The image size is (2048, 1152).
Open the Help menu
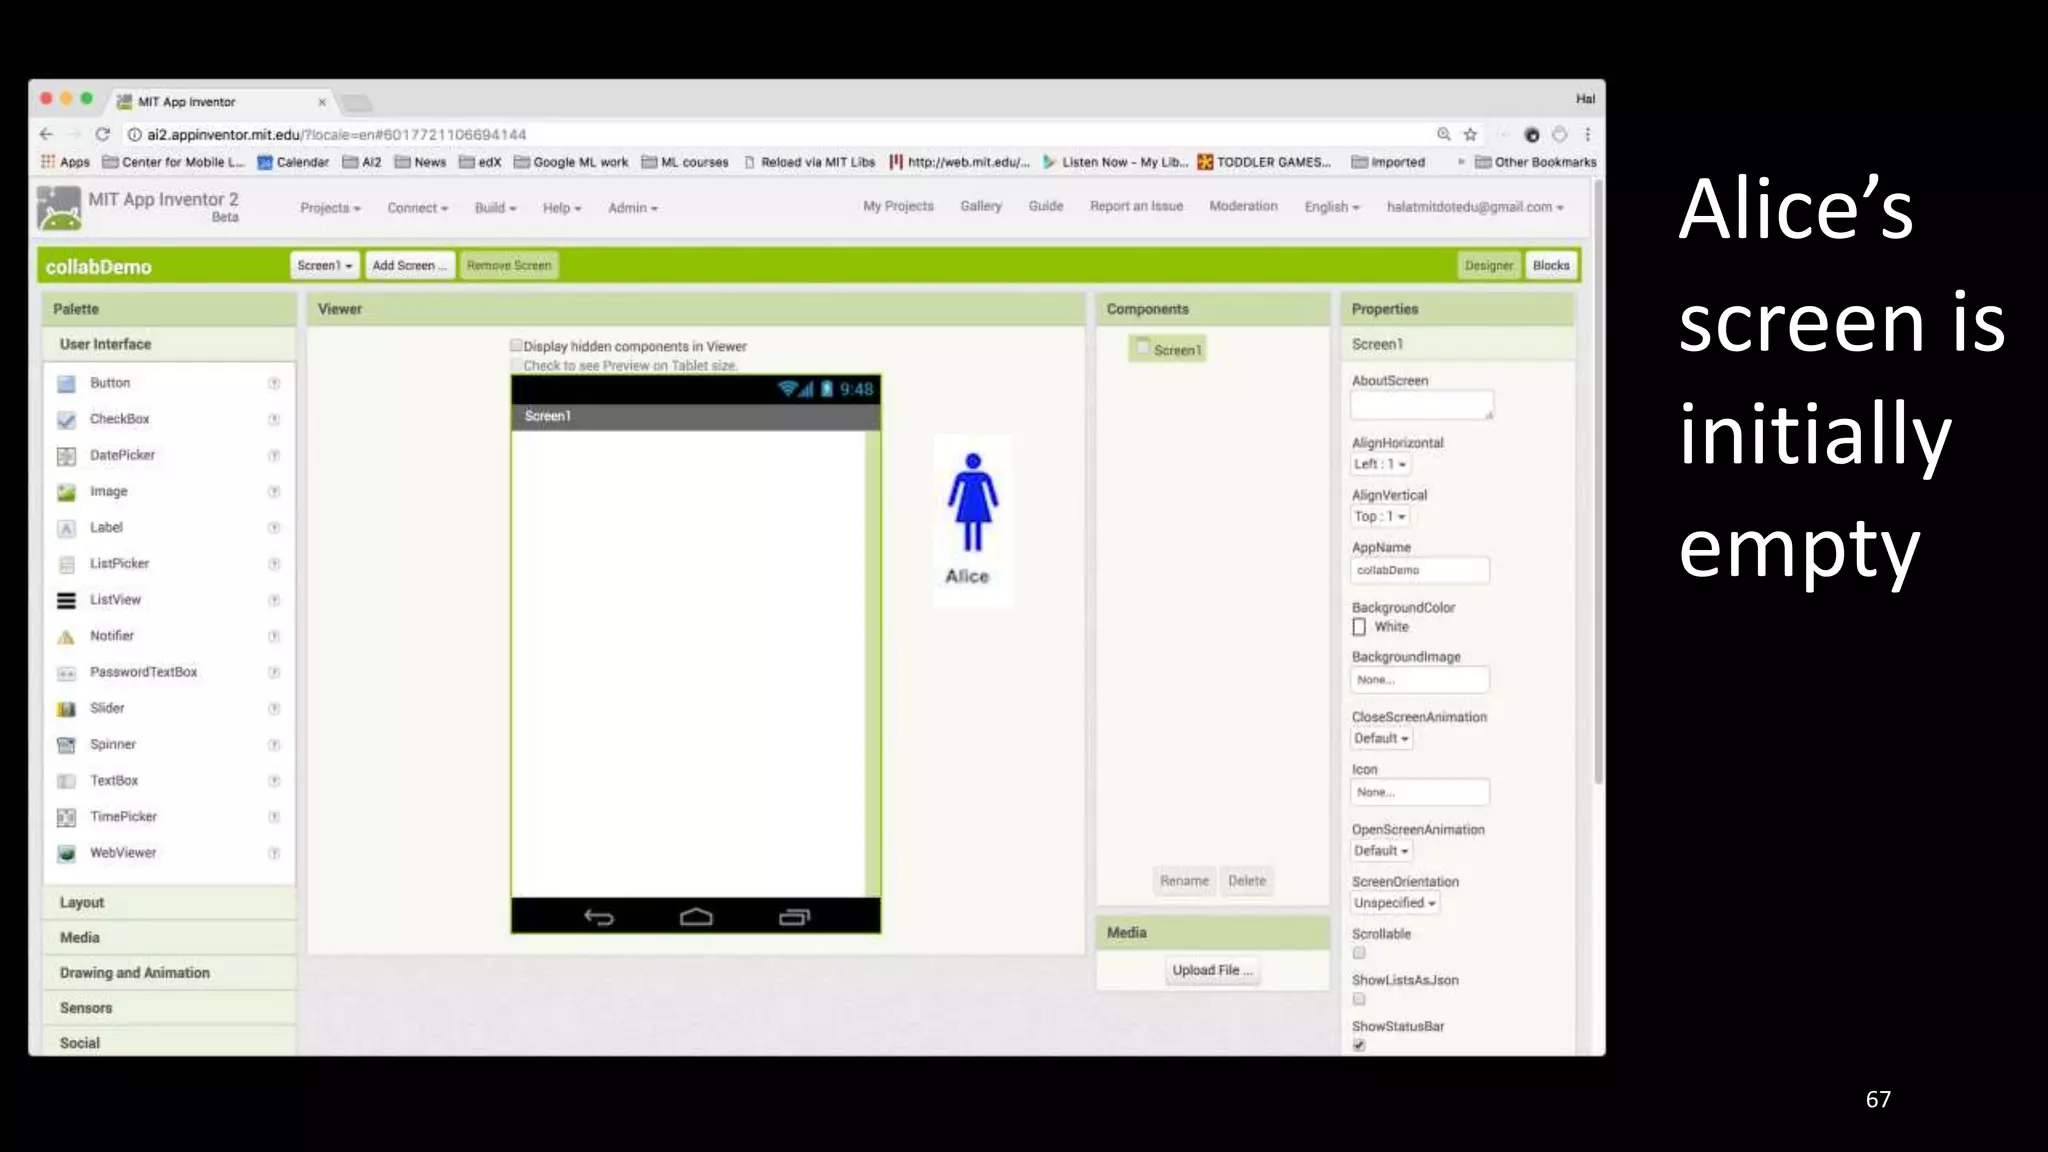pyautogui.click(x=561, y=208)
